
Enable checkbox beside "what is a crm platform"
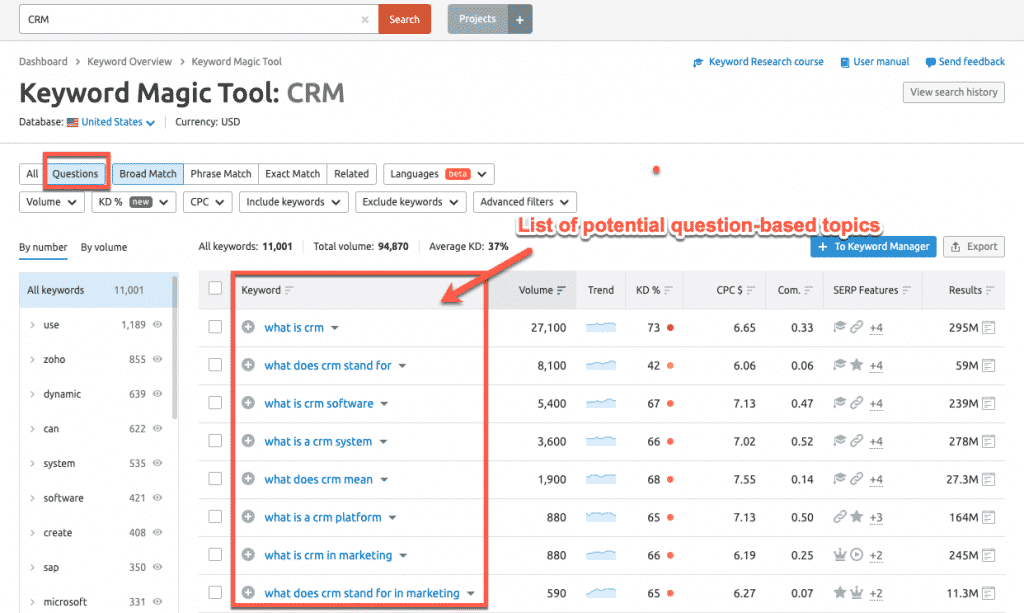click(215, 517)
